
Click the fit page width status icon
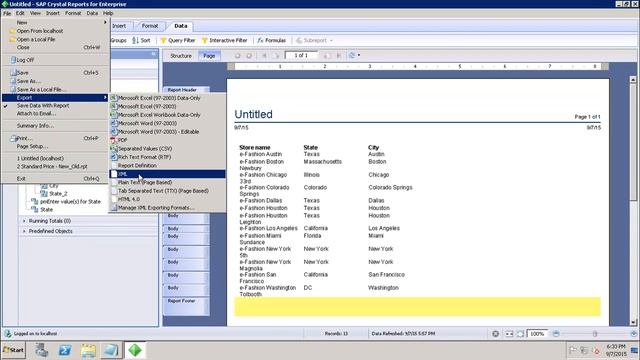[x=509, y=334]
